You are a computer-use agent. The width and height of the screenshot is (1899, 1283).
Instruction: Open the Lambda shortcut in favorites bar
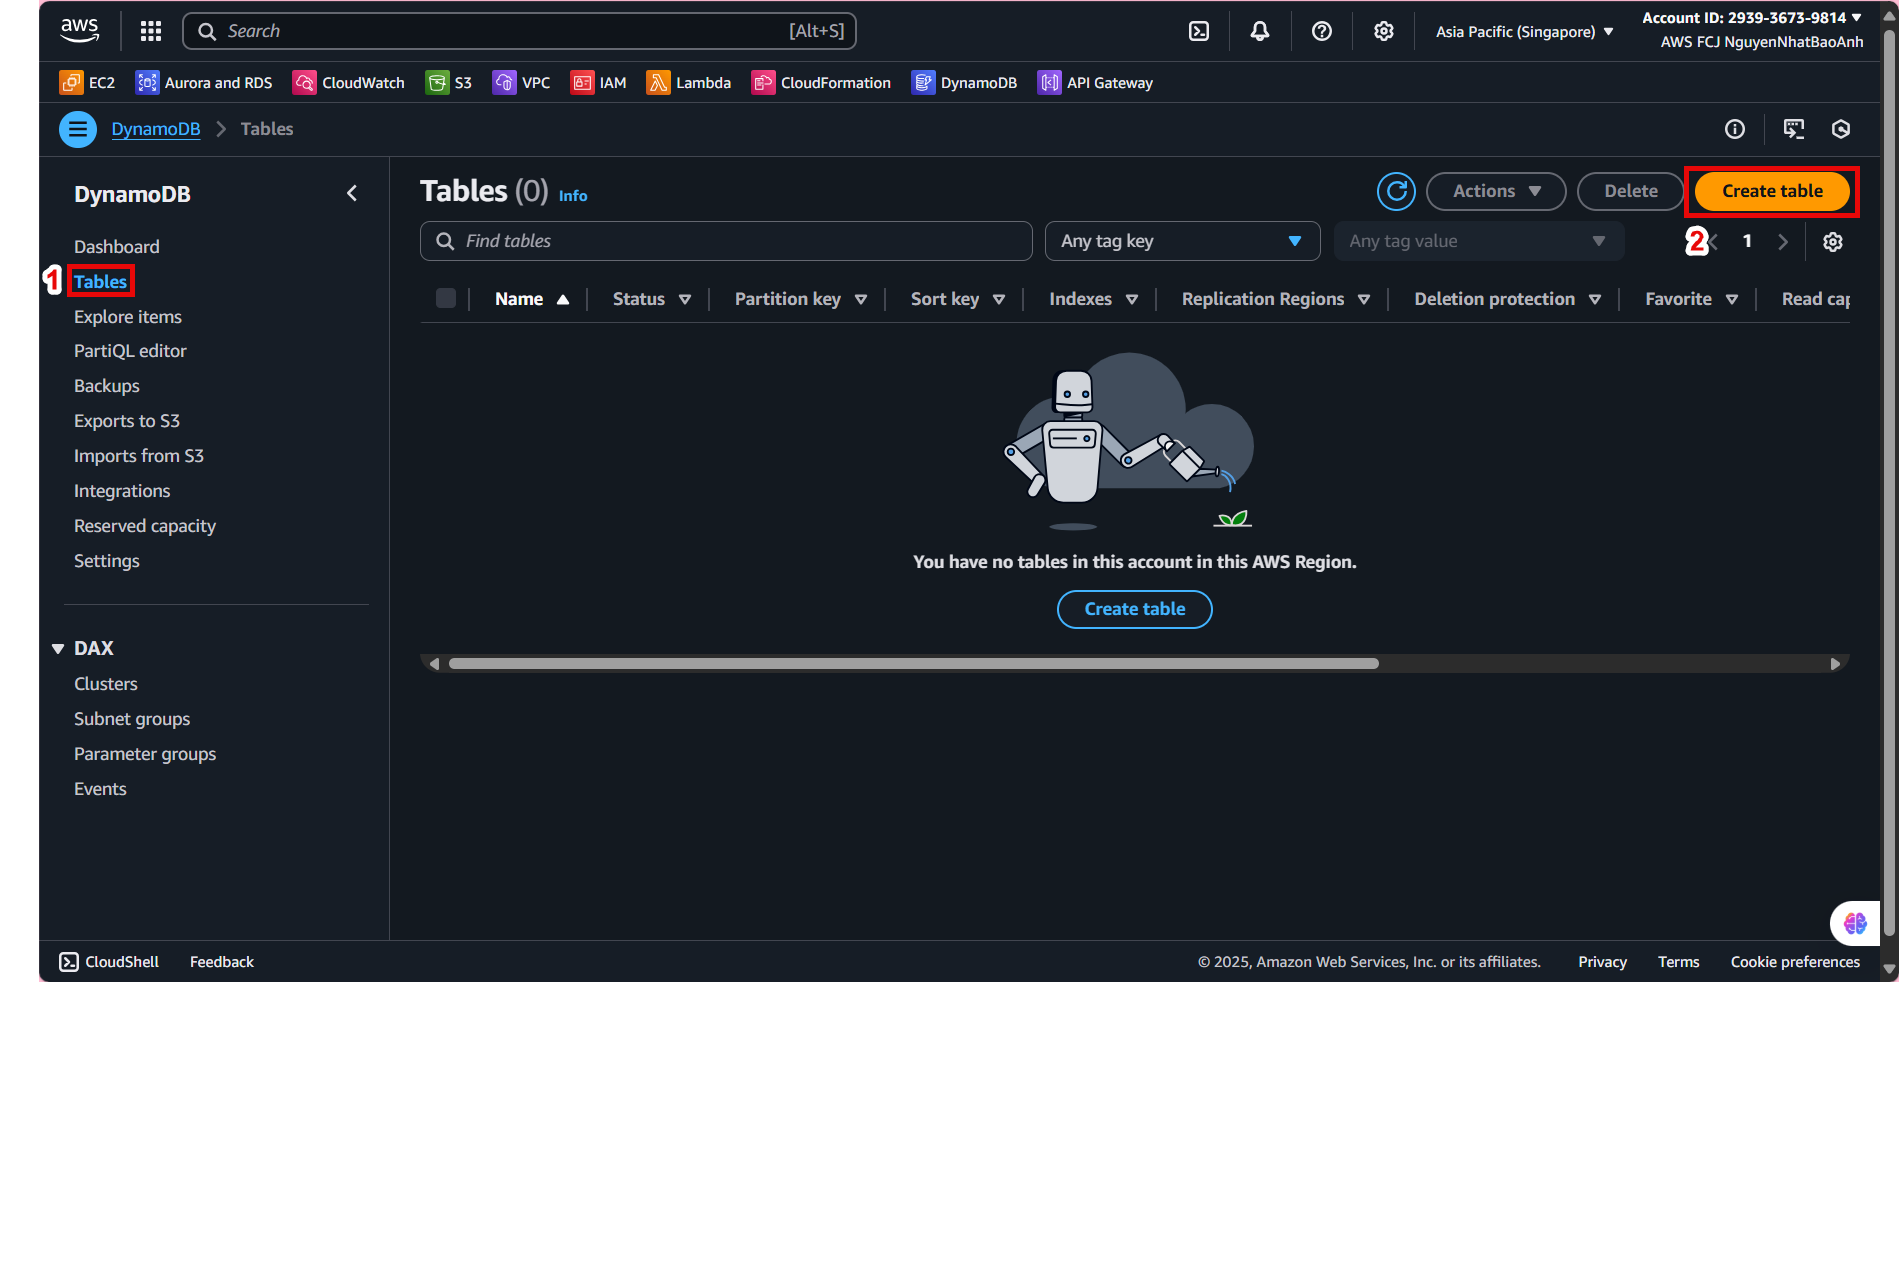coord(688,83)
